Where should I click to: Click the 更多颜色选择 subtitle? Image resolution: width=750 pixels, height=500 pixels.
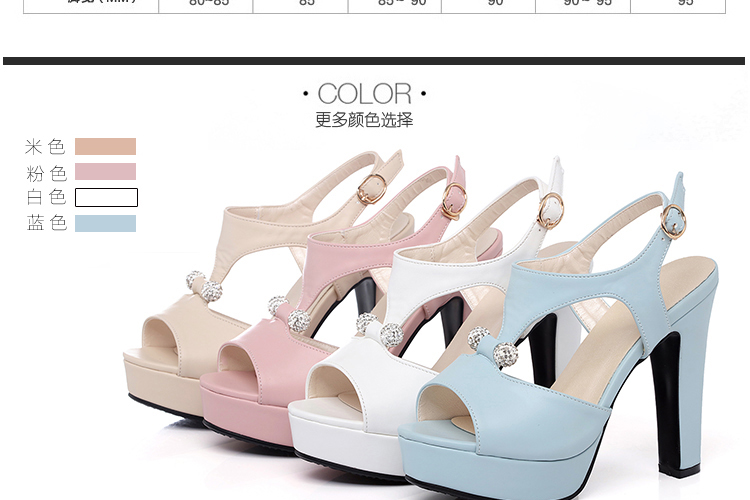point(364,120)
